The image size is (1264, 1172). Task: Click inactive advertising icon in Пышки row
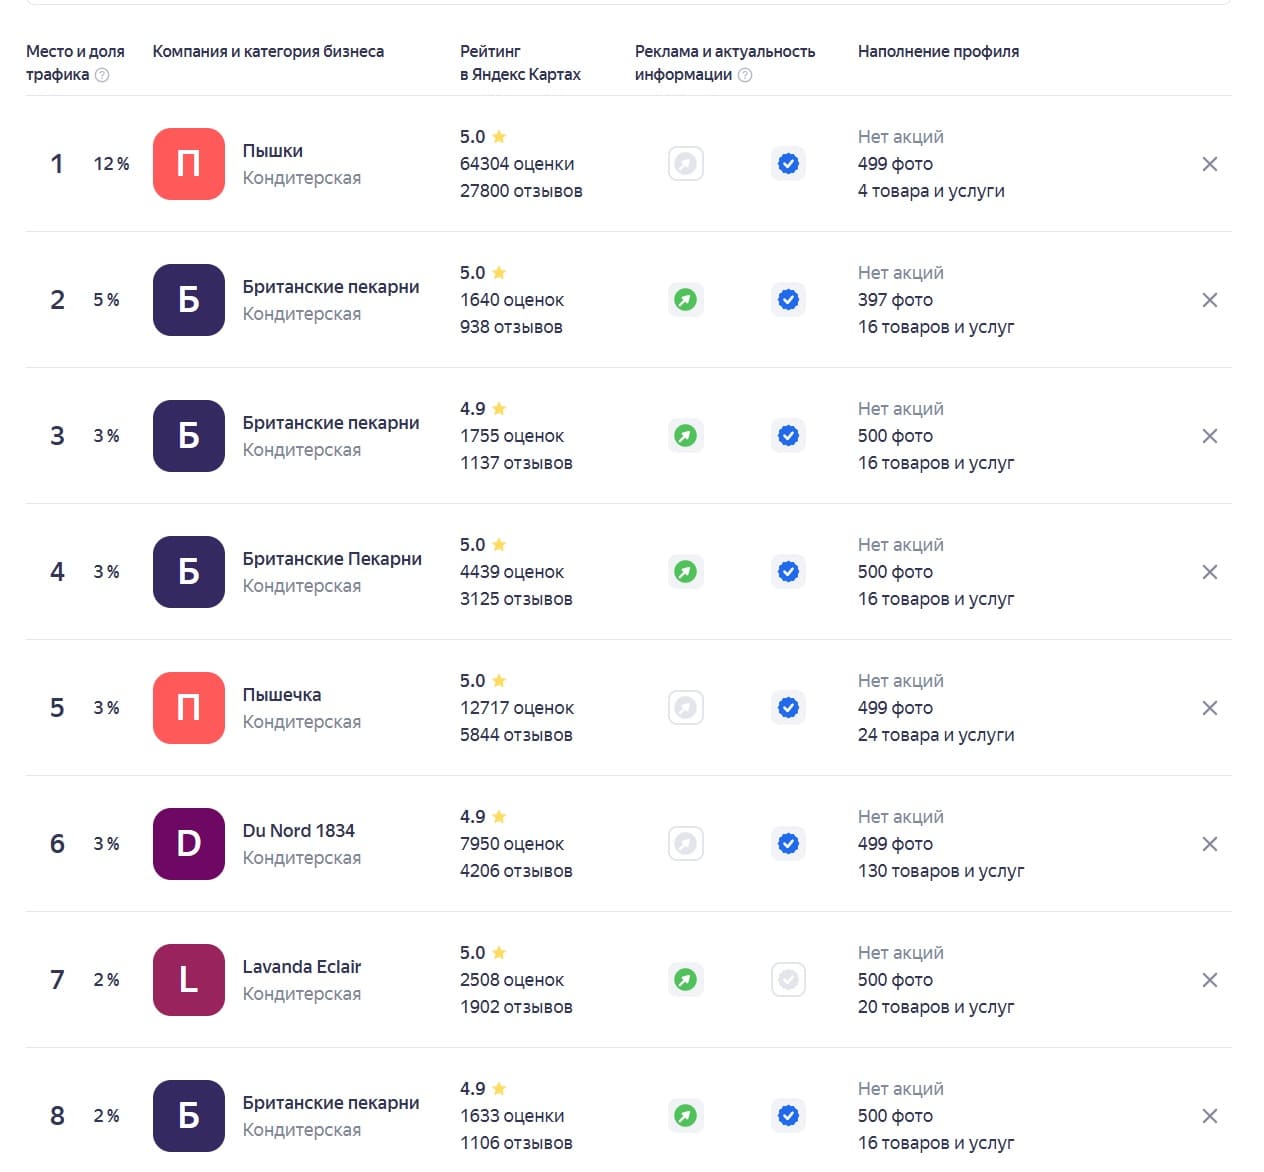(685, 164)
